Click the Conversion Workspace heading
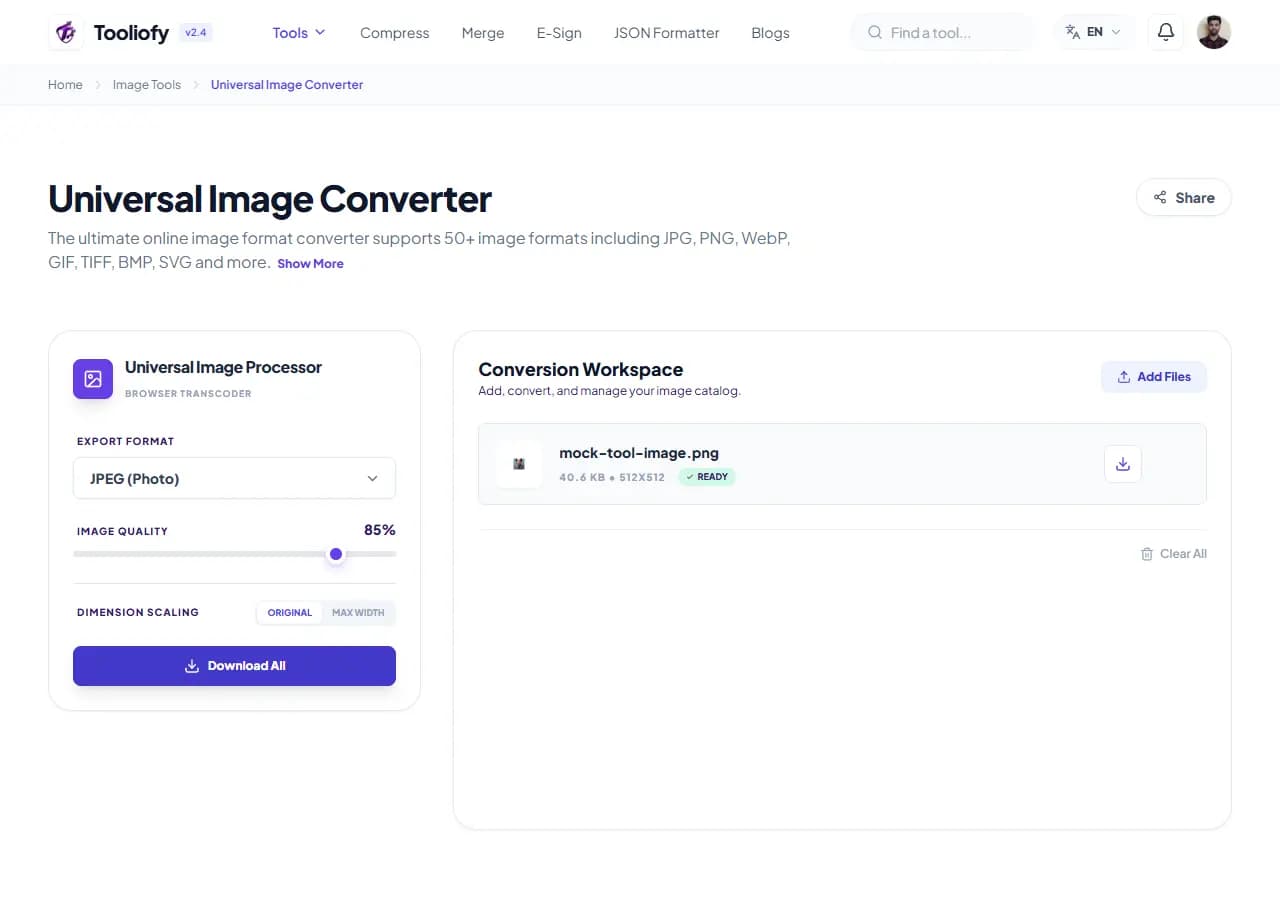The width and height of the screenshot is (1280, 900). pyautogui.click(x=581, y=370)
